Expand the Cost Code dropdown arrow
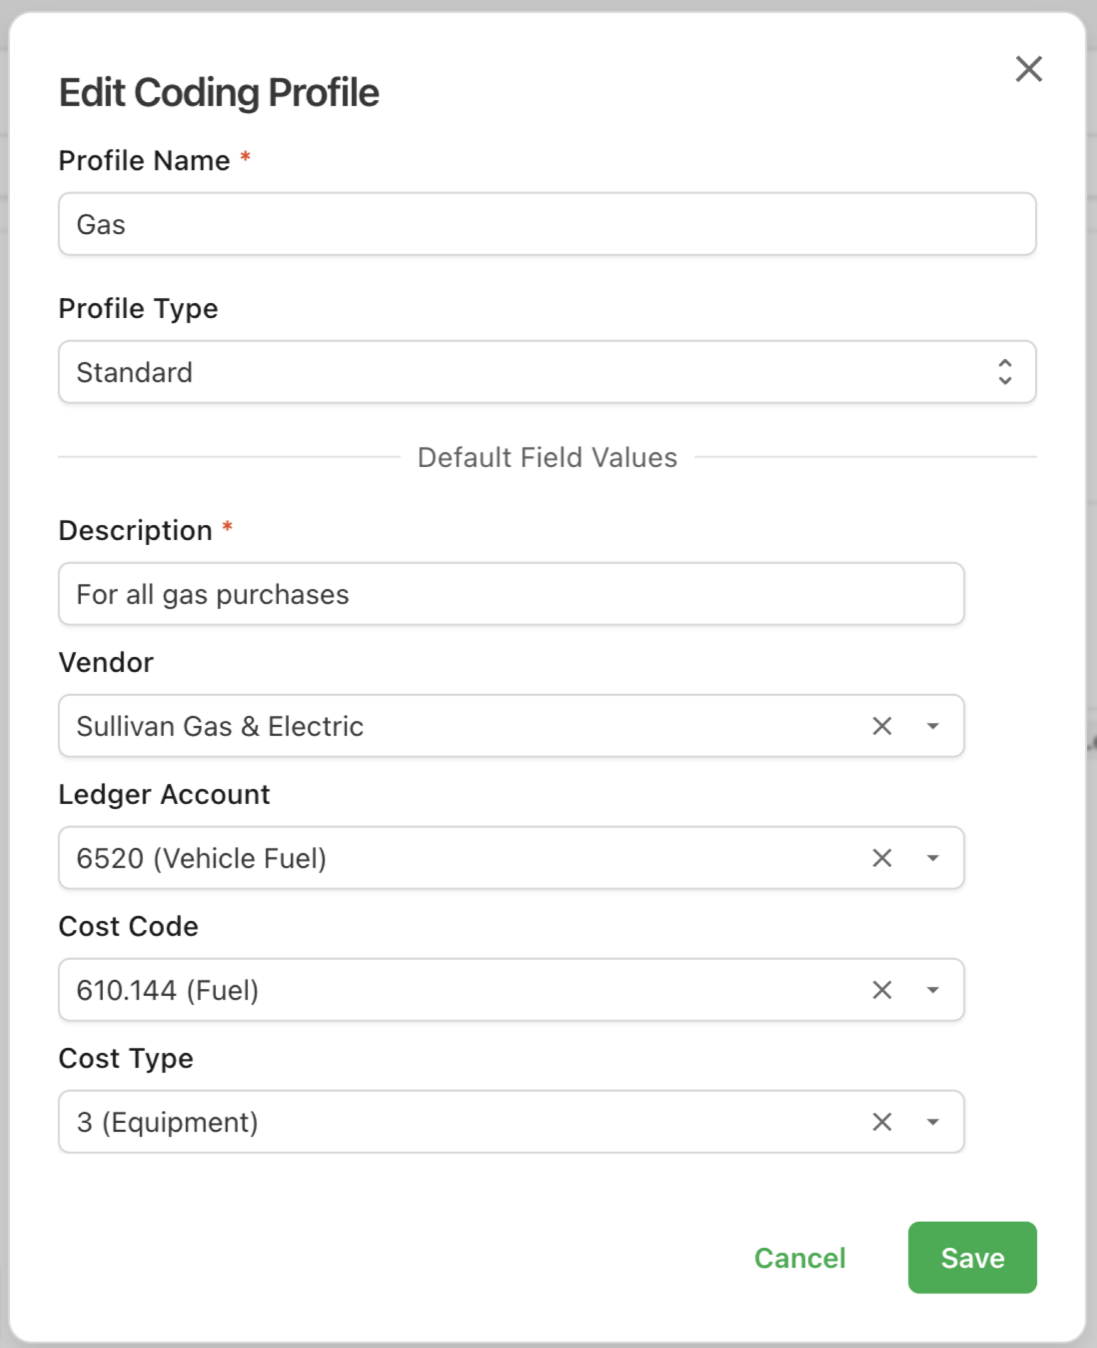 [x=932, y=990]
